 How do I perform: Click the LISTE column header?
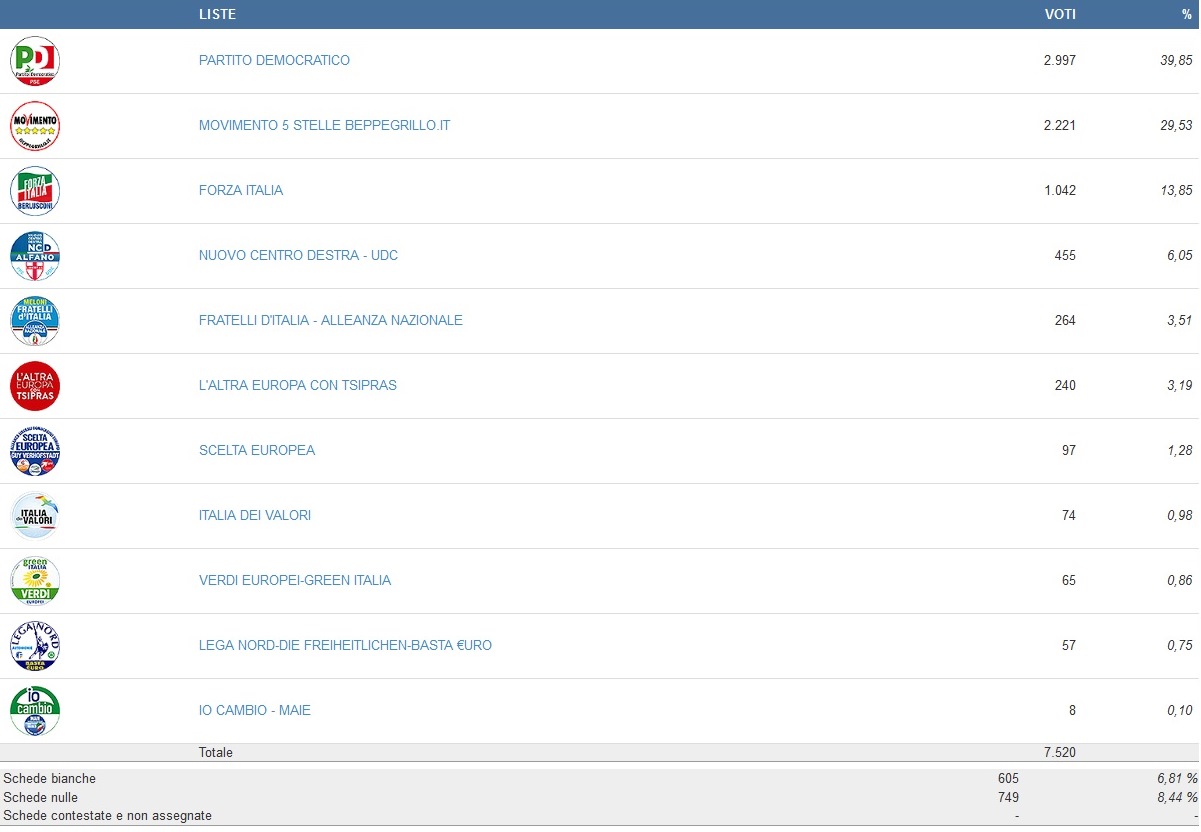point(218,14)
